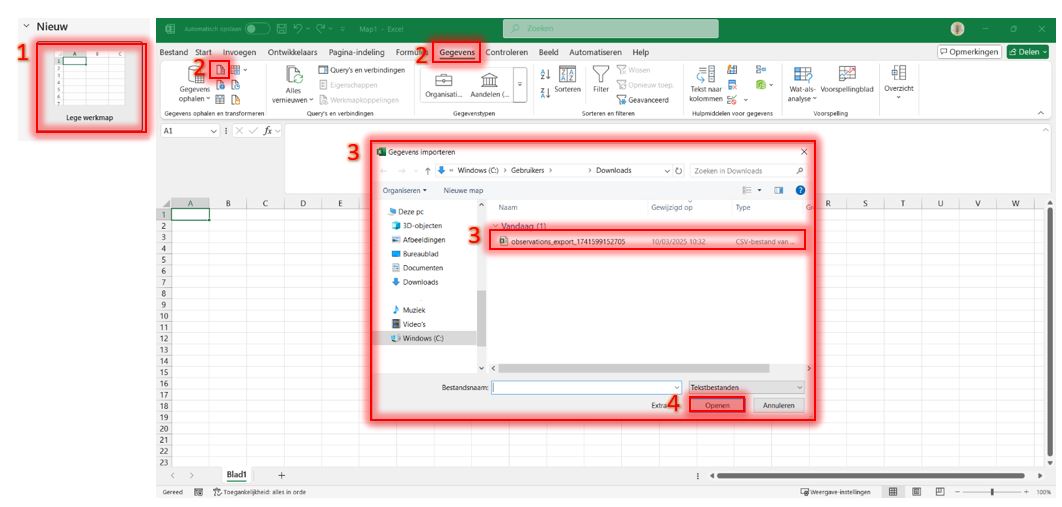This screenshot has width=1062, height=507.
Task: Switch to the Ontwikkelaars tab
Action: [293, 52]
